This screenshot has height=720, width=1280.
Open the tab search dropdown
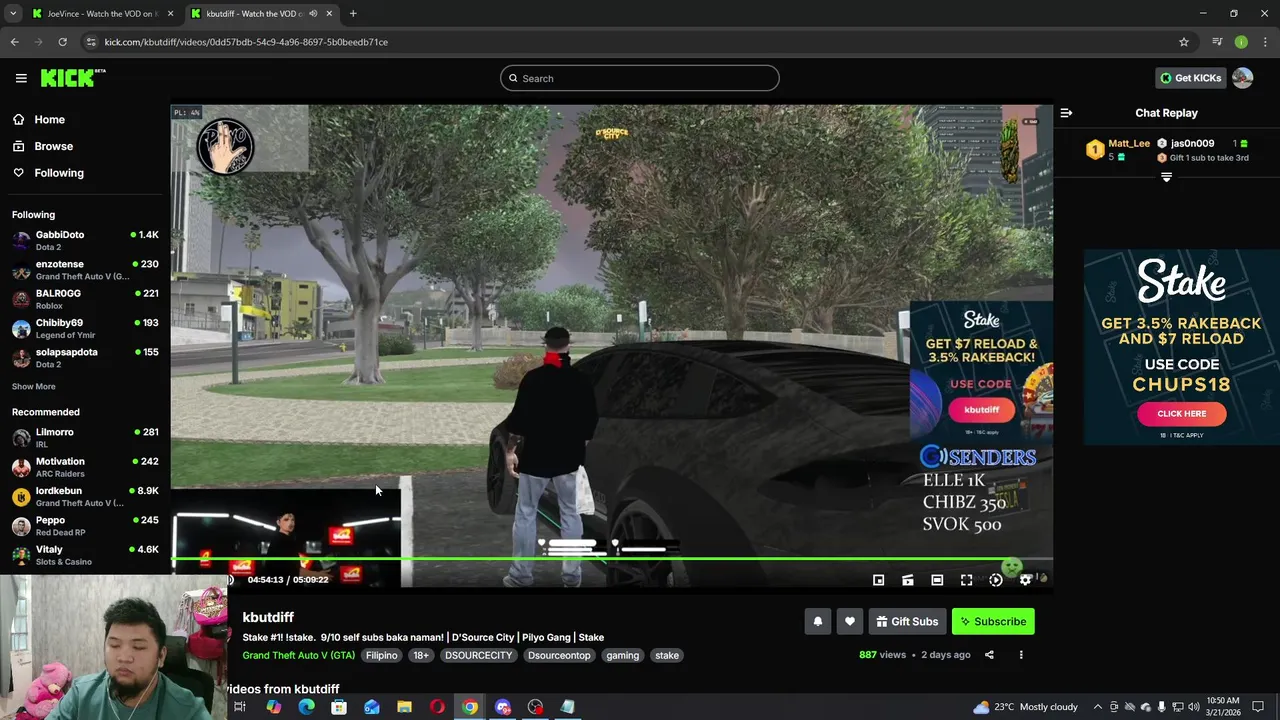point(13,14)
